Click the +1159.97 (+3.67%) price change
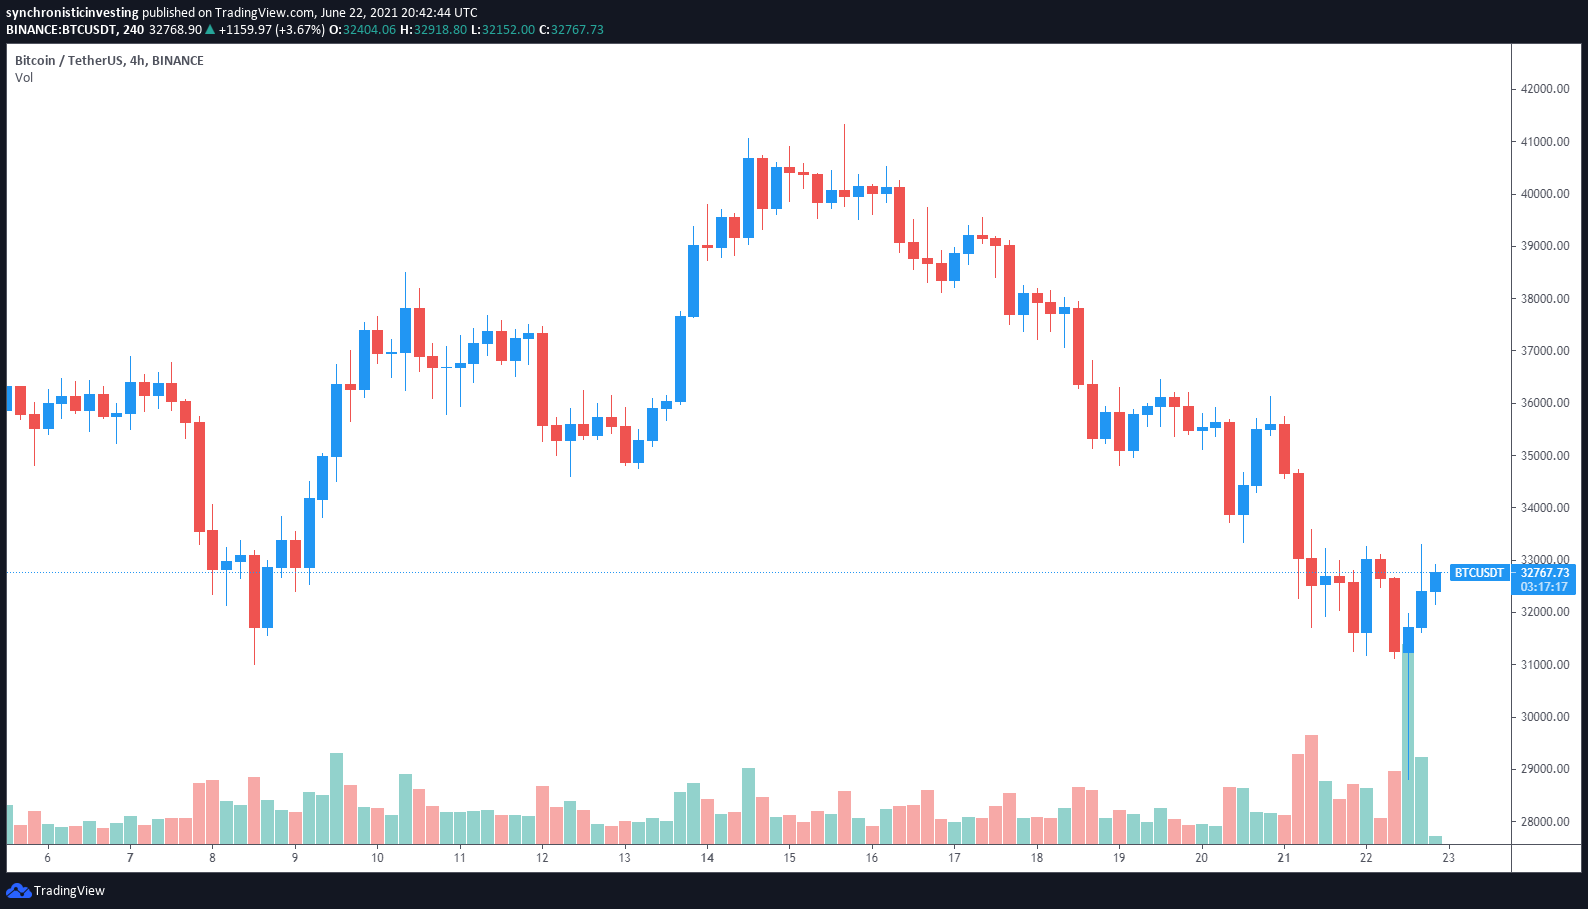The width and height of the screenshot is (1588, 909). [271, 29]
